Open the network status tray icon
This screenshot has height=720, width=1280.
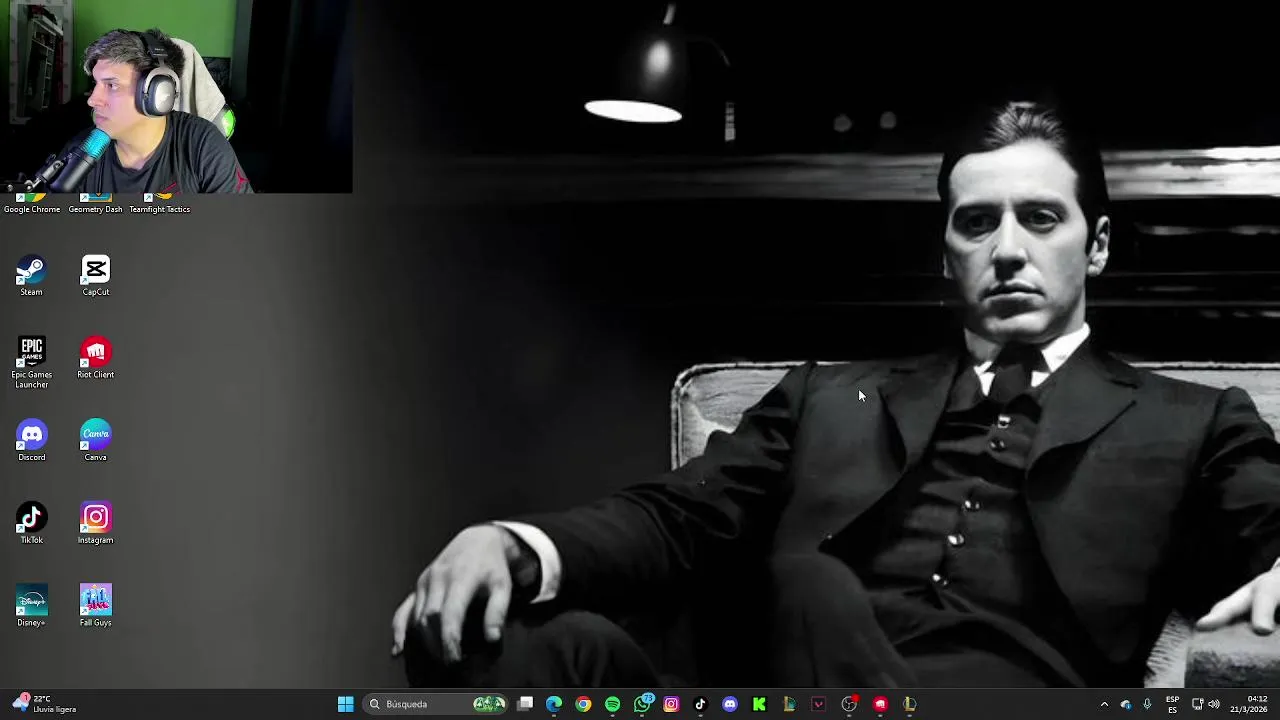(1197, 704)
